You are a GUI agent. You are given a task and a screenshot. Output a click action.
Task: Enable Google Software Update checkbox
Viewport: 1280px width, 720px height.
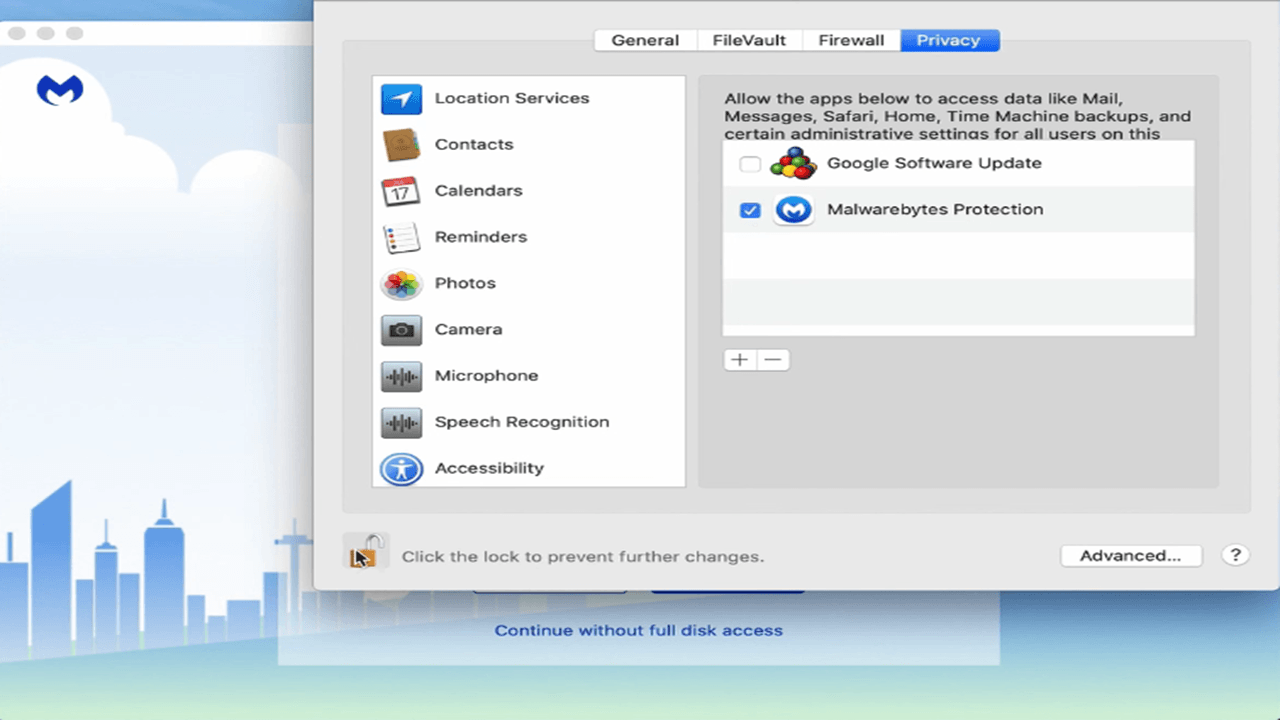click(x=750, y=164)
